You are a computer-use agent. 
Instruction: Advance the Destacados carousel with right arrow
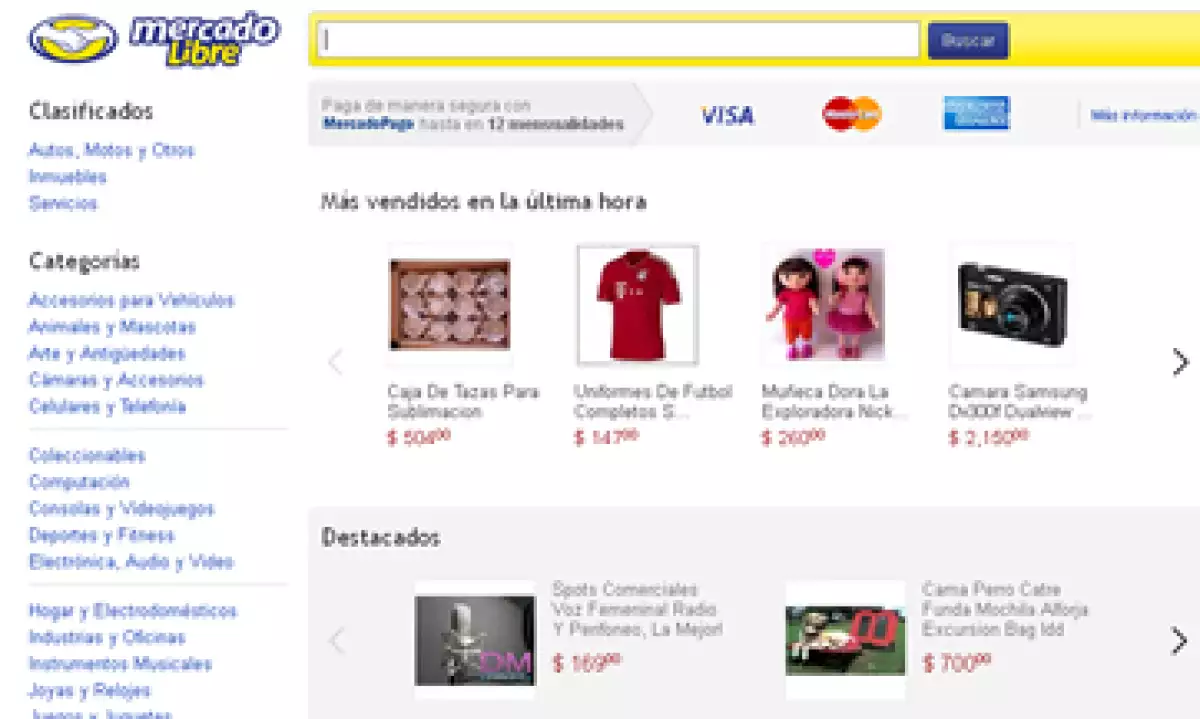point(1180,641)
